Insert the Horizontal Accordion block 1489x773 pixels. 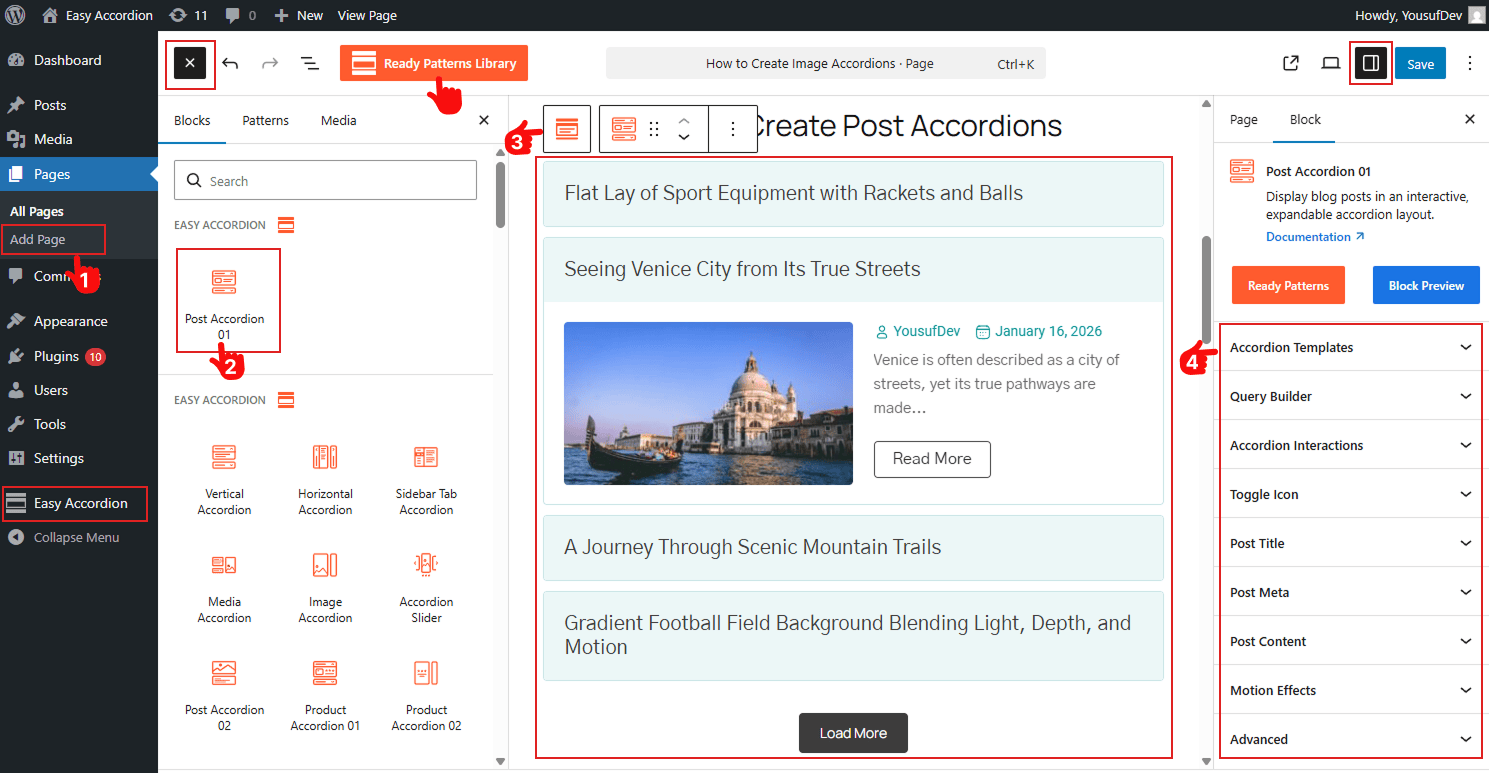[325, 481]
